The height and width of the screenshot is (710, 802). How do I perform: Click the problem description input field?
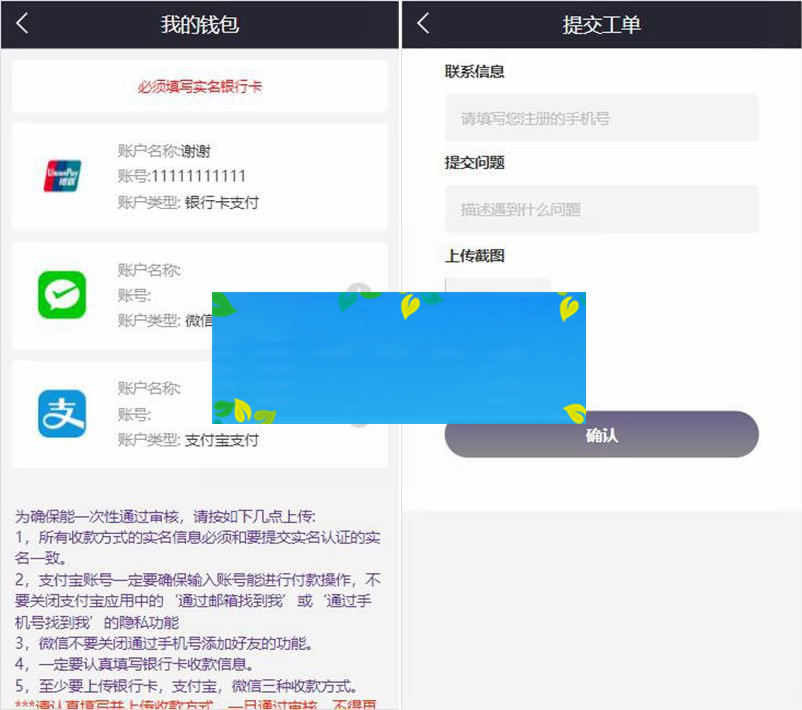coord(601,209)
